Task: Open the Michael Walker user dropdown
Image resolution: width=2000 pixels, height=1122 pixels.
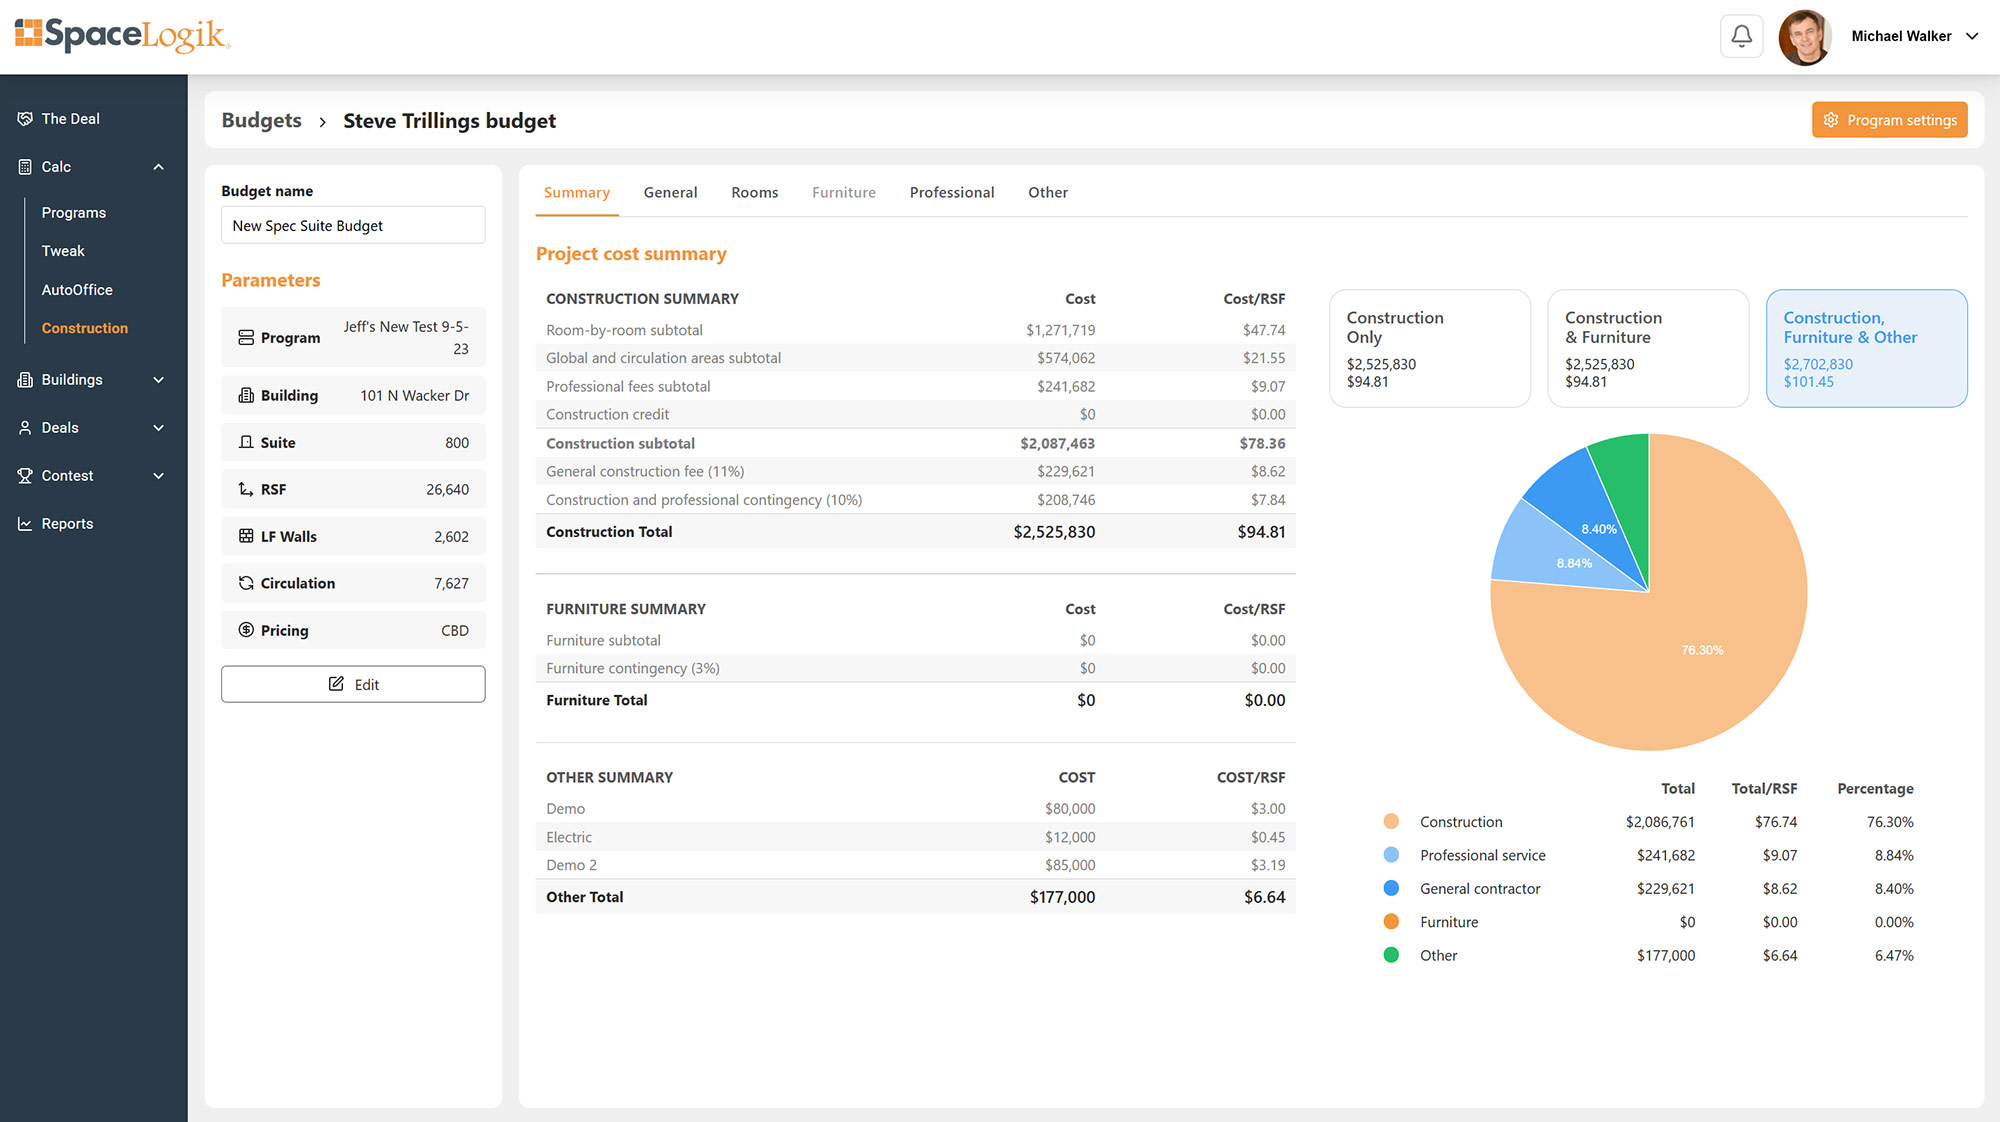Action: click(1972, 37)
